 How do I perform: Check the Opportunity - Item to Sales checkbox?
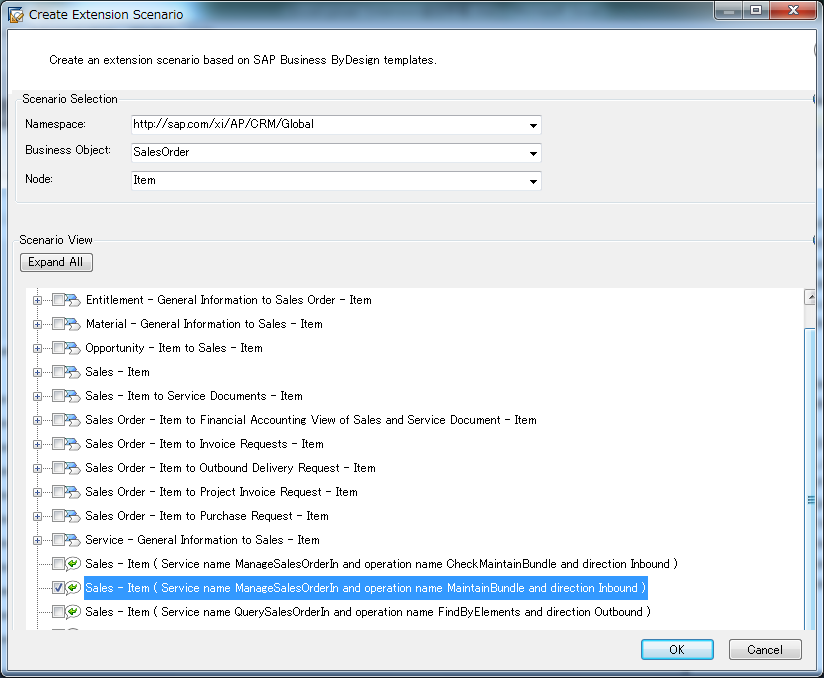point(58,348)
